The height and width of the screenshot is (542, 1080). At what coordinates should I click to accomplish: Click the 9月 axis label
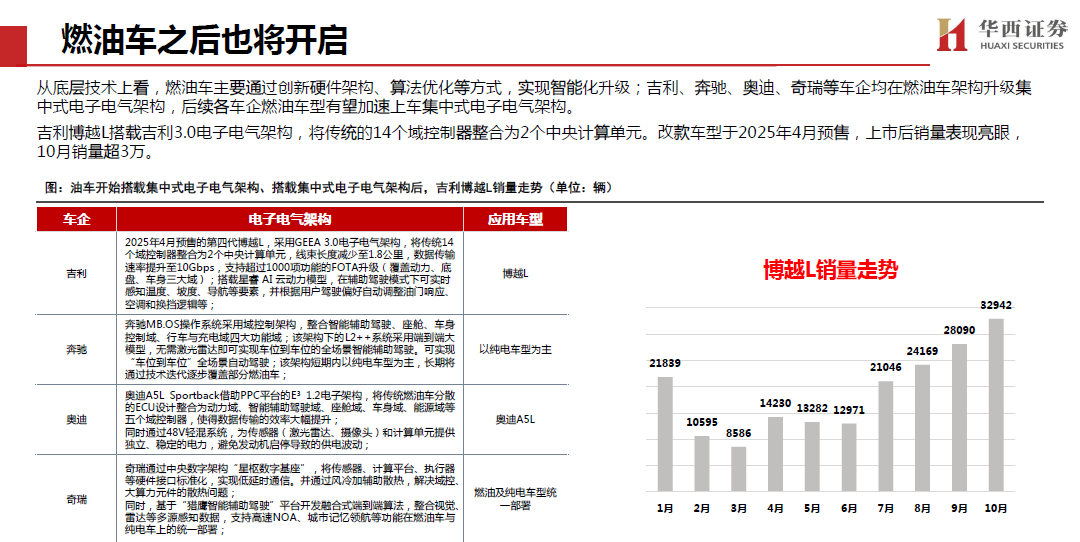959,508
